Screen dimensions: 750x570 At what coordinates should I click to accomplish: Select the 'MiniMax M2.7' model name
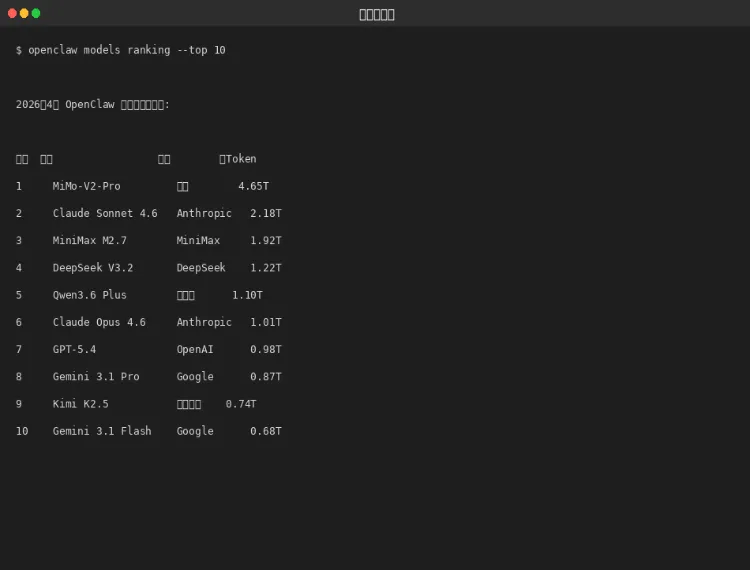click(90, 241)
